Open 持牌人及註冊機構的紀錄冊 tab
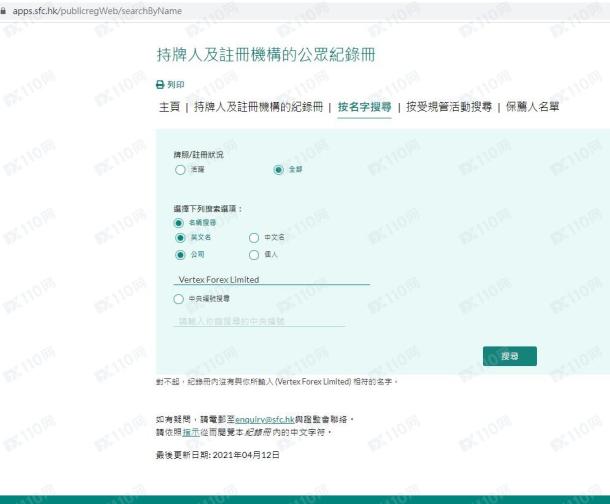 click(258, 107)
